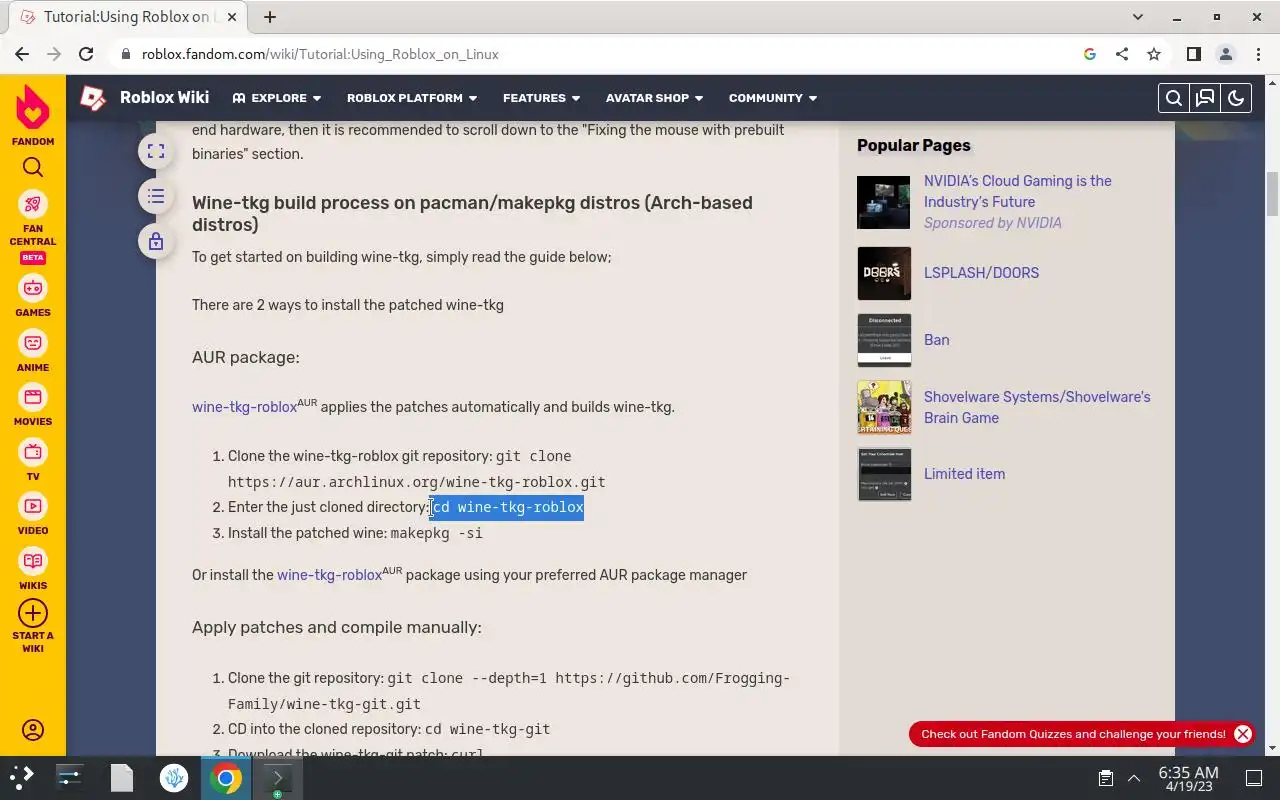Open the terminal icon in taskbar
This screenshot has width=1280, height=800.
tap(277, 778)
